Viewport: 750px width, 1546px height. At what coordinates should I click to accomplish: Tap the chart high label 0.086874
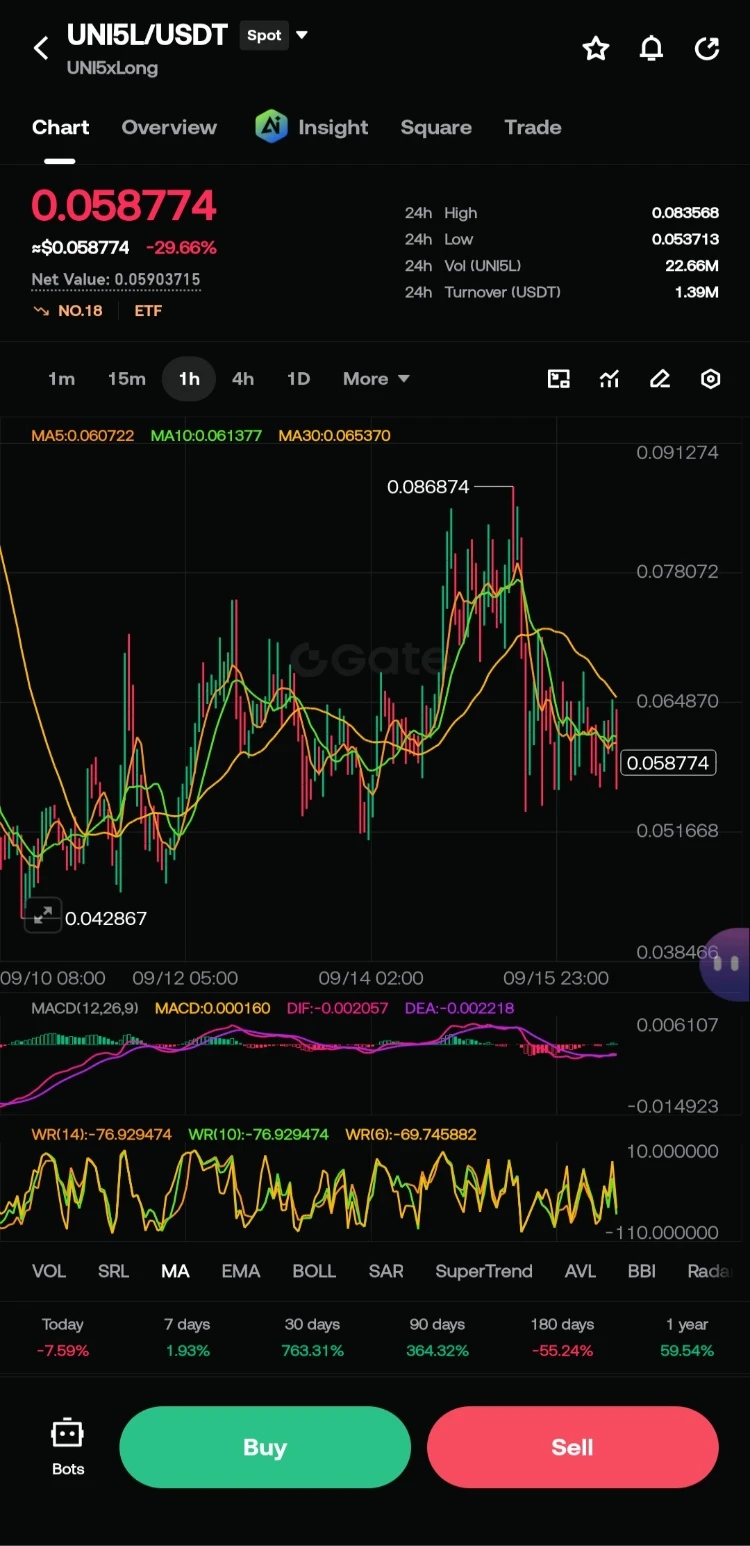click(428, 487)
